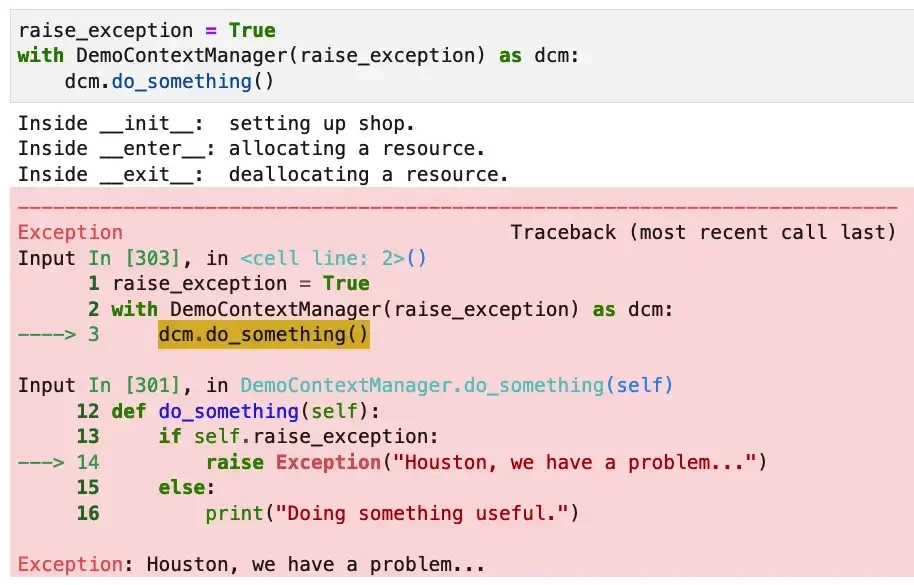Click the red 'Exception' heading atop the traceback

(x=70, y=232)
